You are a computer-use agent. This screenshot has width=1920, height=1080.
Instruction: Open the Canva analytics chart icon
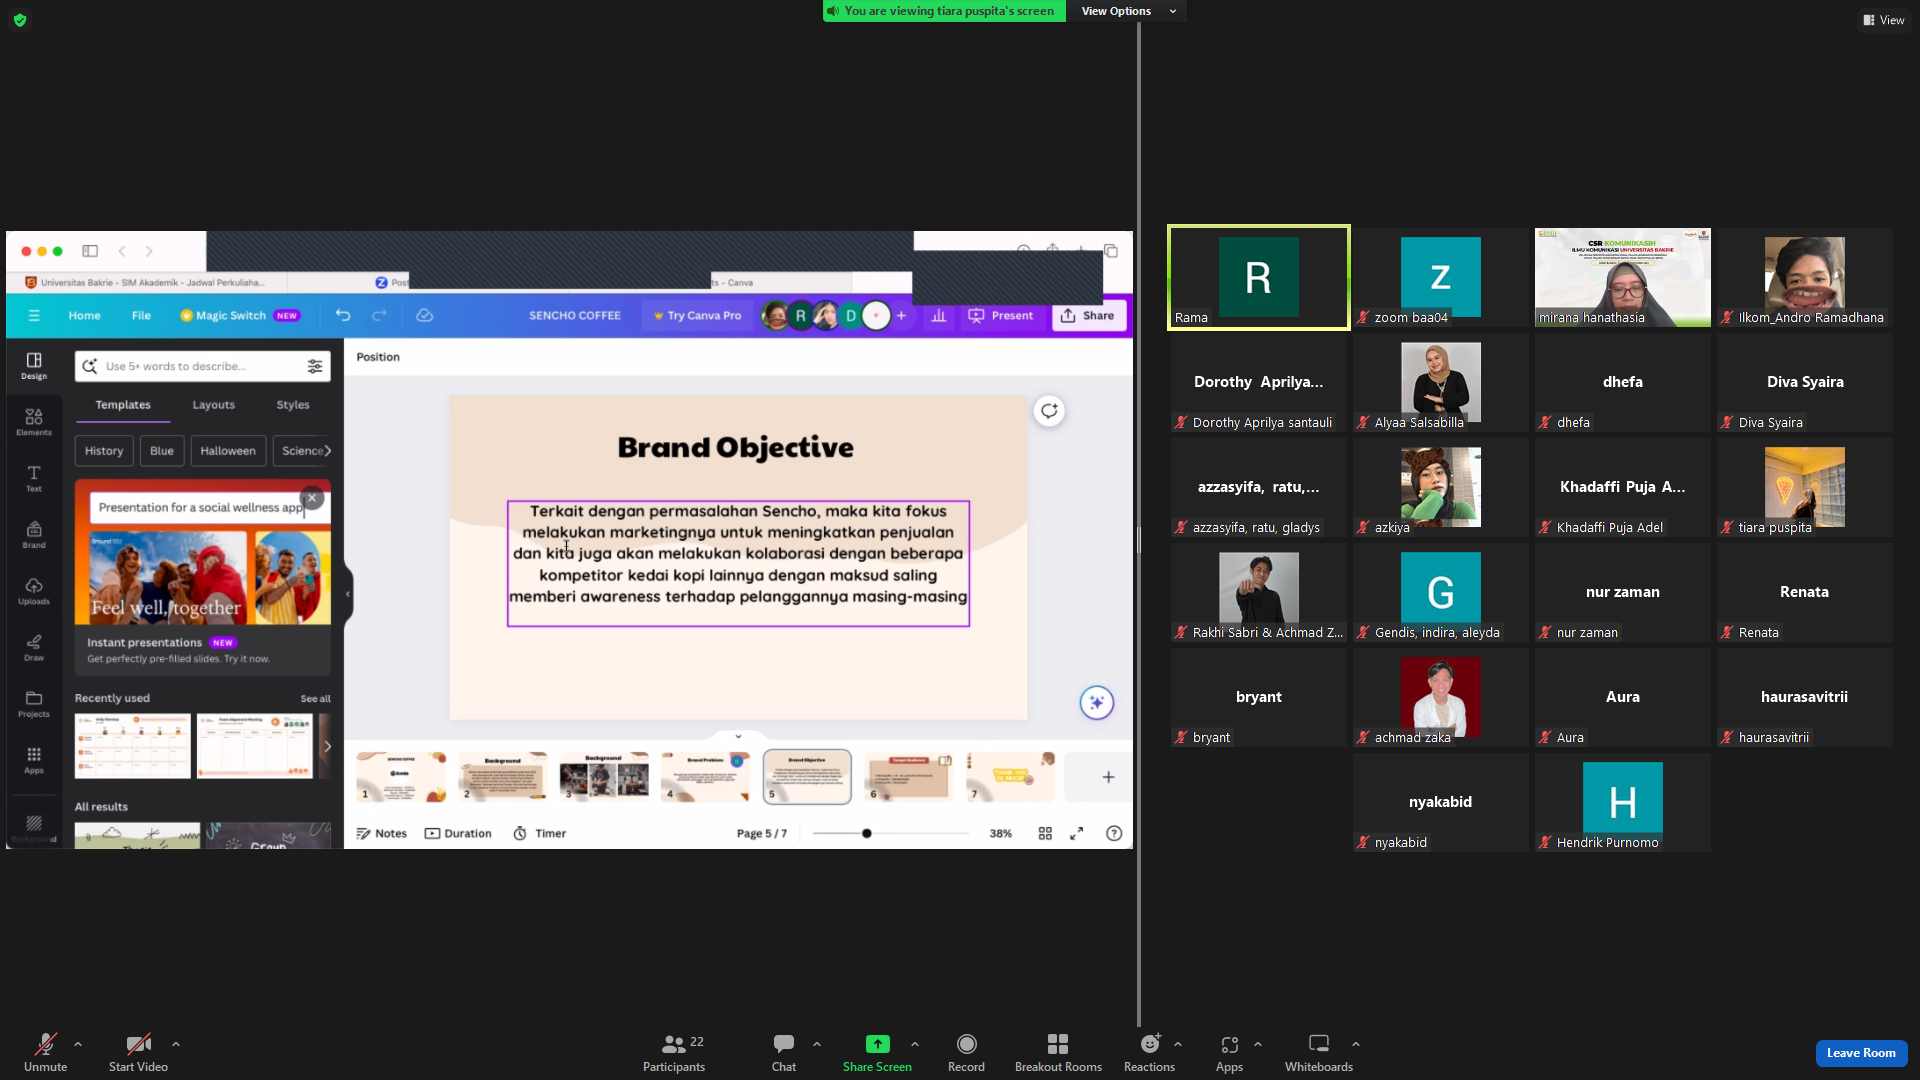coord(939,316)
